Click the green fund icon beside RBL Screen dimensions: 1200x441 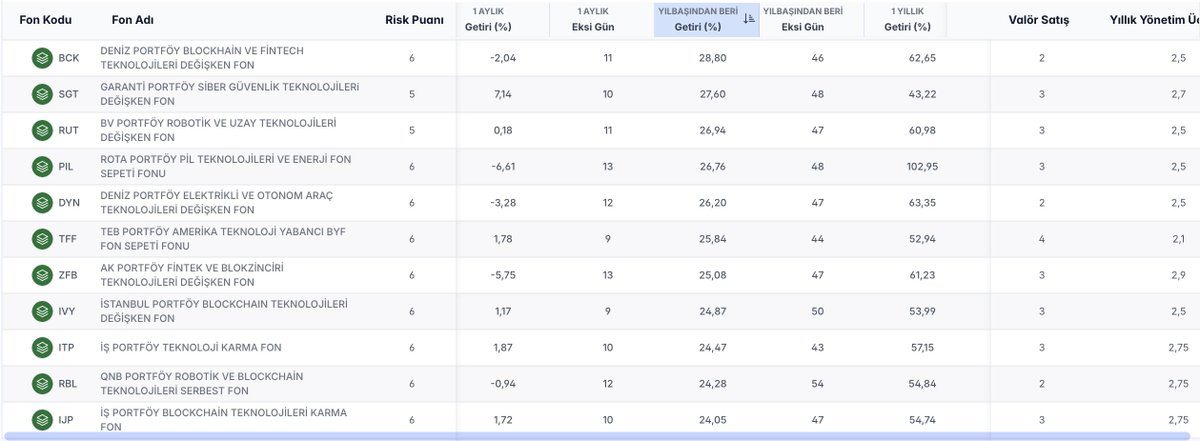tap(42, 383)
